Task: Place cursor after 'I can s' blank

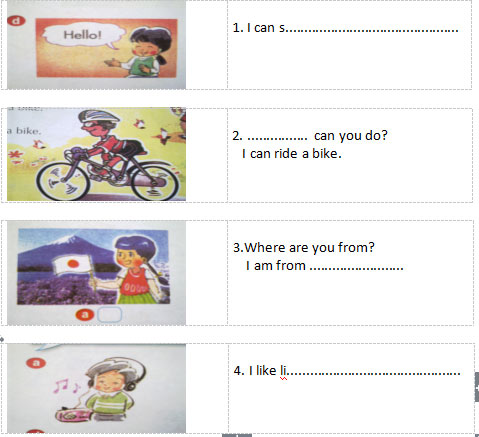Action: point(372,29)
